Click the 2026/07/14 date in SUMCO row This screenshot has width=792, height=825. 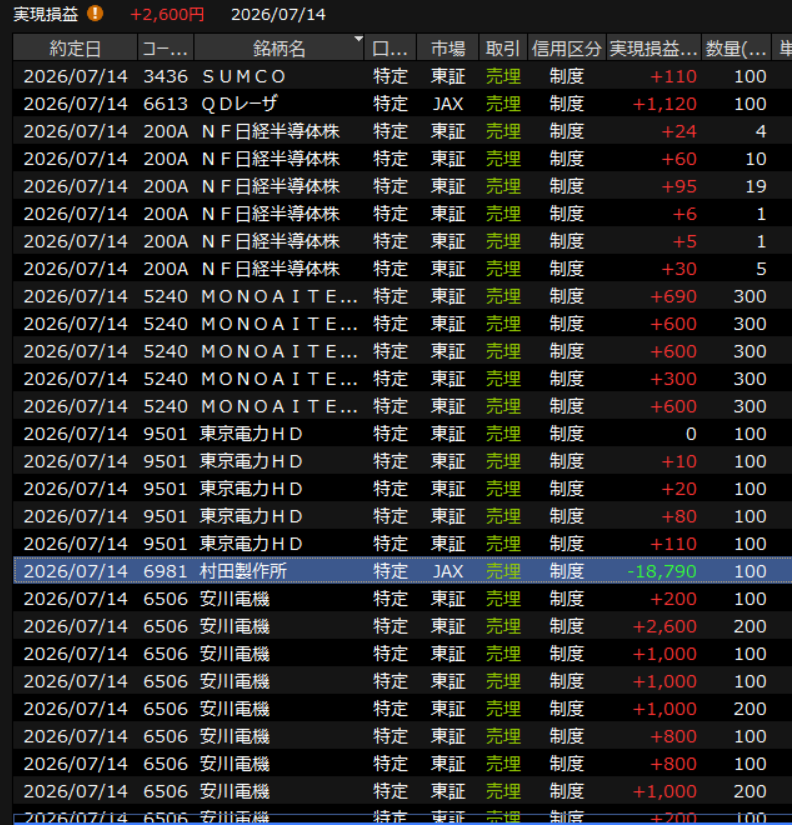coord(75,76)
